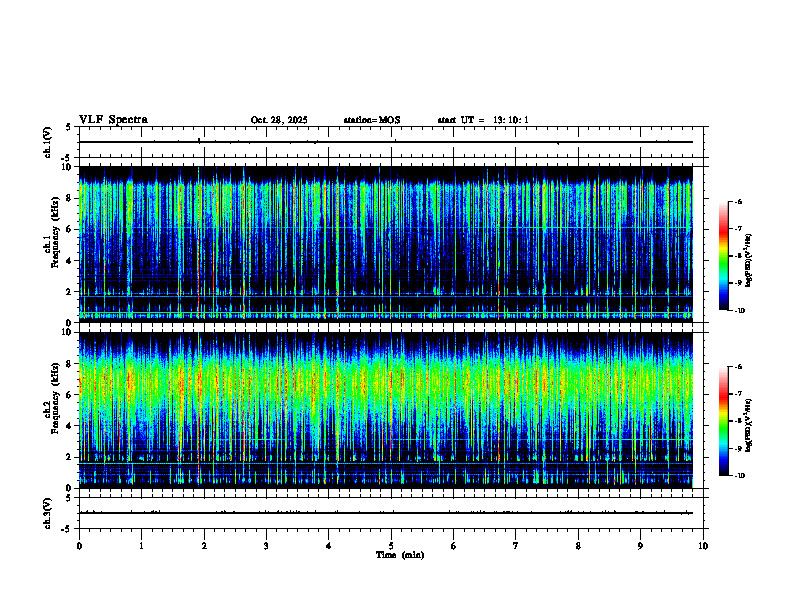Click the ch.1 colorbar "log(PSD)" label
This screenshot has width=792, height=612.
coord(749,260)
